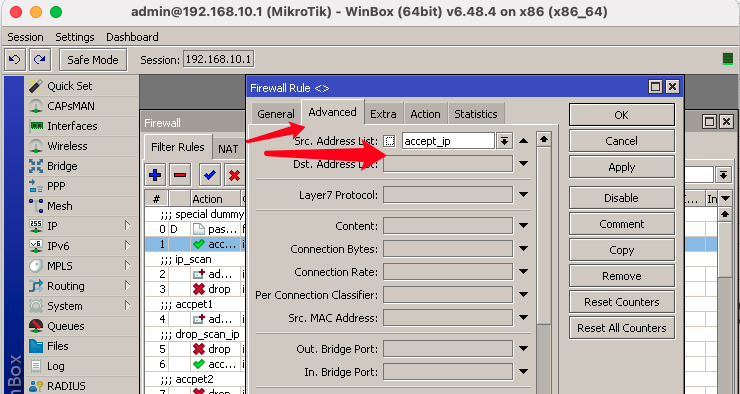This screenshot has height=394, width=740.
Task: Open Interfaces in sidebar
Action: [x=72, y=126]
